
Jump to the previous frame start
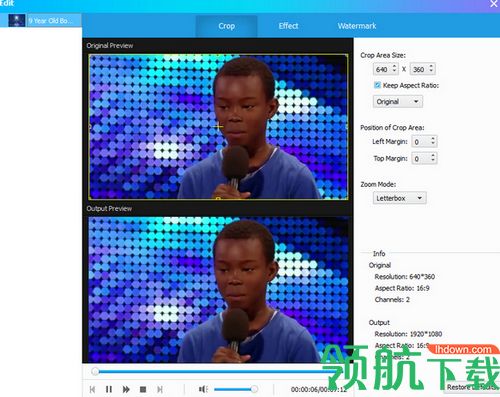[92, 389]
